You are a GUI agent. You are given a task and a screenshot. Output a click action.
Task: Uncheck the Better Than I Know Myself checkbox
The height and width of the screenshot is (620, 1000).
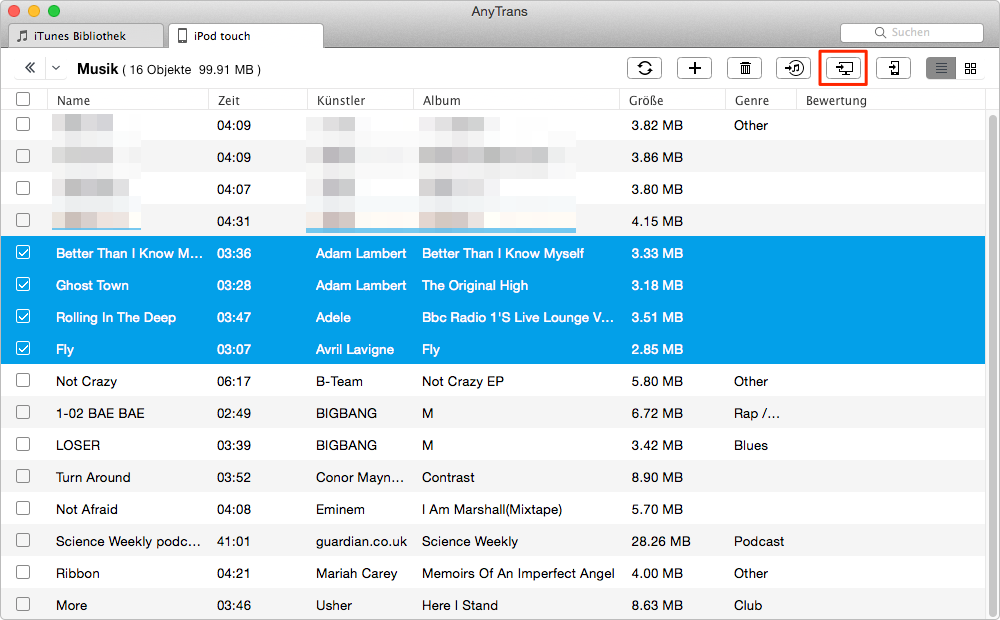tap(23, 253)
